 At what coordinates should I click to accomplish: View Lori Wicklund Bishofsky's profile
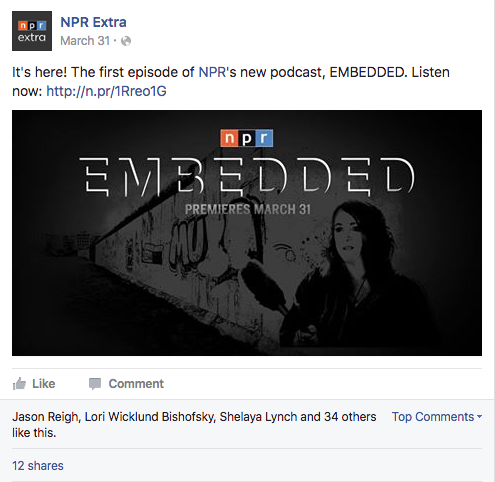pyautogui.click(x=150, y=417)
